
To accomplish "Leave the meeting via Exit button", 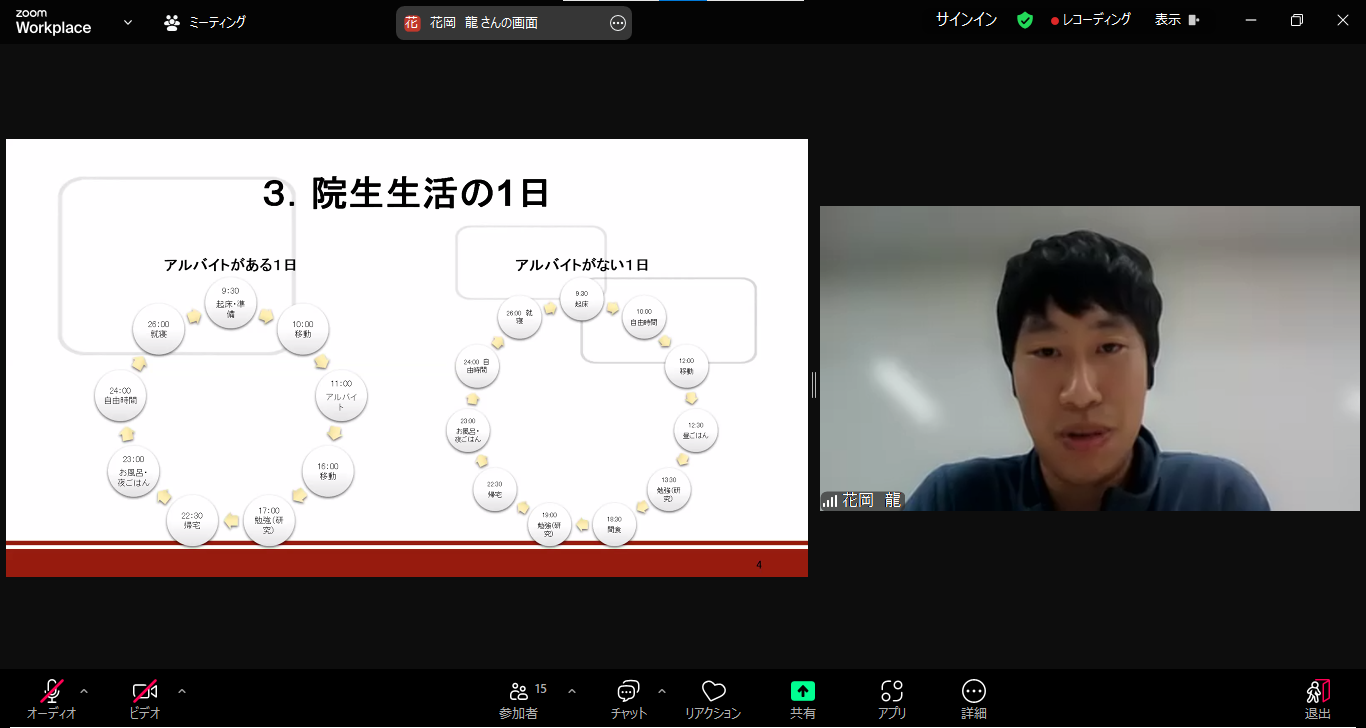I will [1317, 697].
